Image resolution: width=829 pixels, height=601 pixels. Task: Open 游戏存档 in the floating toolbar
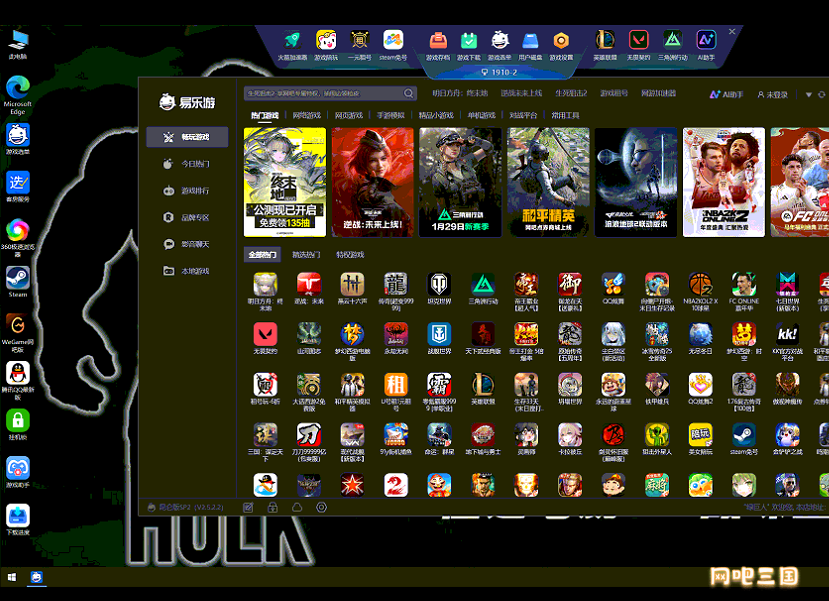(x=438, y=41)
